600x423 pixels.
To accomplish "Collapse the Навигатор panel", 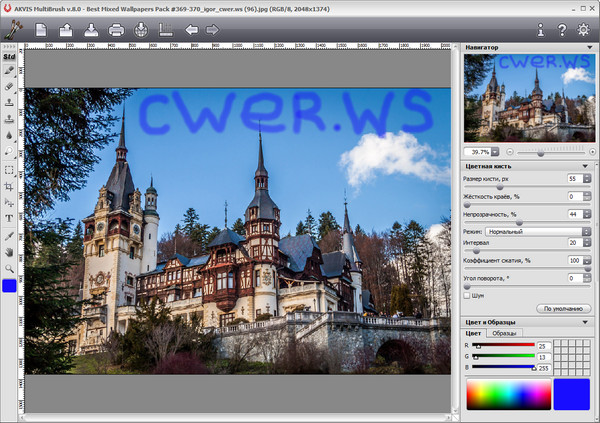I will pos(590,47).
